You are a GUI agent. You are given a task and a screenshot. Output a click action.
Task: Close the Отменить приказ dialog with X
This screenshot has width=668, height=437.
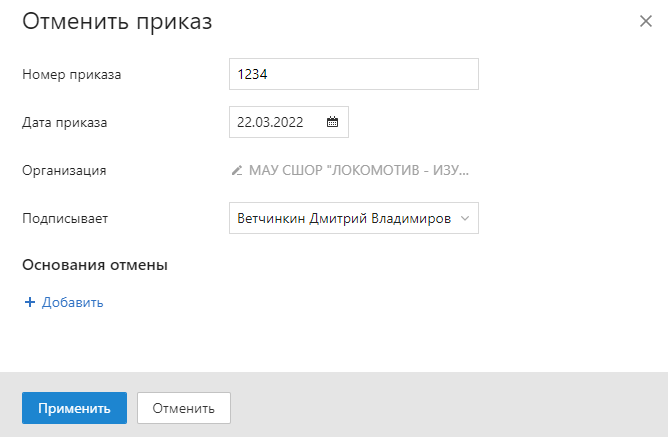pyautogui.click(x=646, y=21)
